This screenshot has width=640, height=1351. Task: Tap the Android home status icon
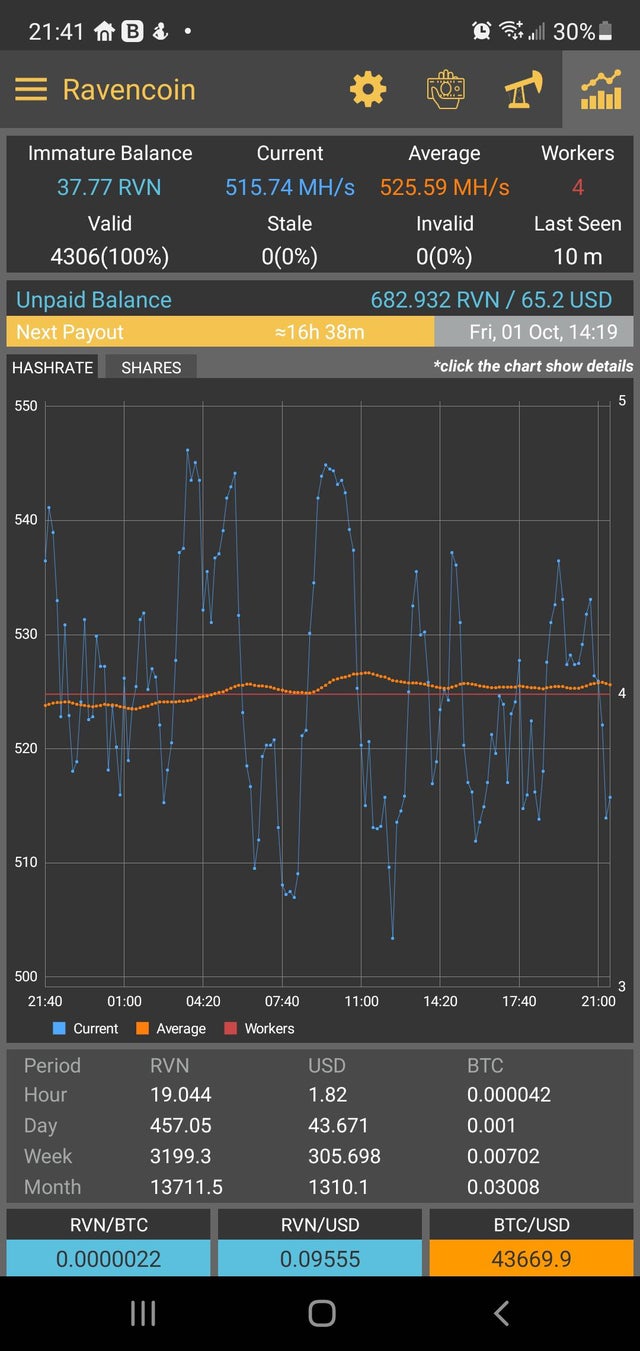click(104, 31)
